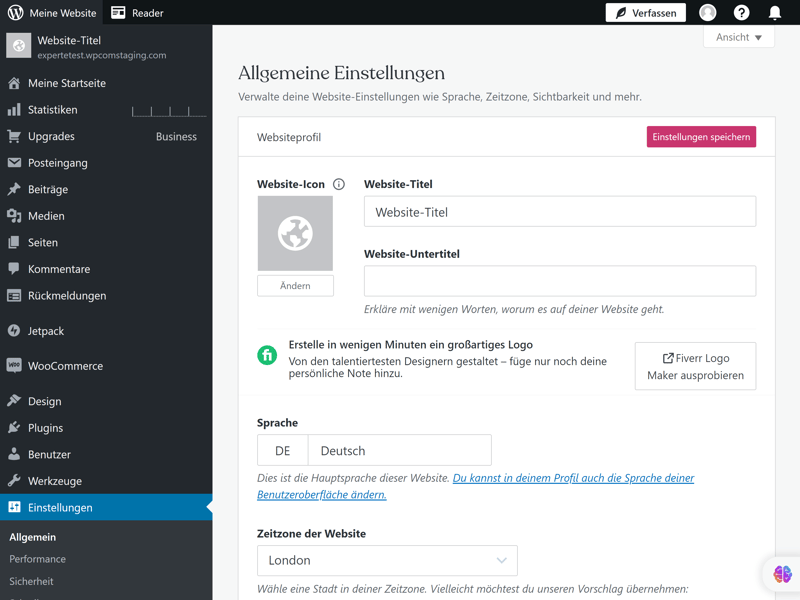Select Performance settings submenu item
The image size is (800, 600).
coord(38,559)
